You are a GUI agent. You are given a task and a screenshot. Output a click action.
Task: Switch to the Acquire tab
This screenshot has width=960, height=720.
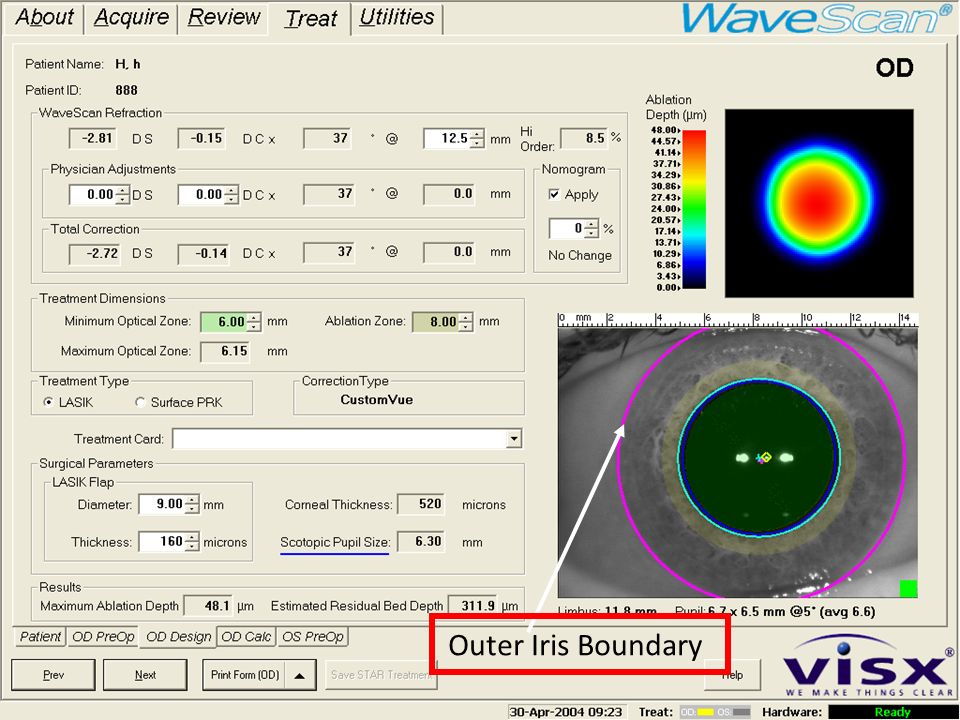point(131,17)
